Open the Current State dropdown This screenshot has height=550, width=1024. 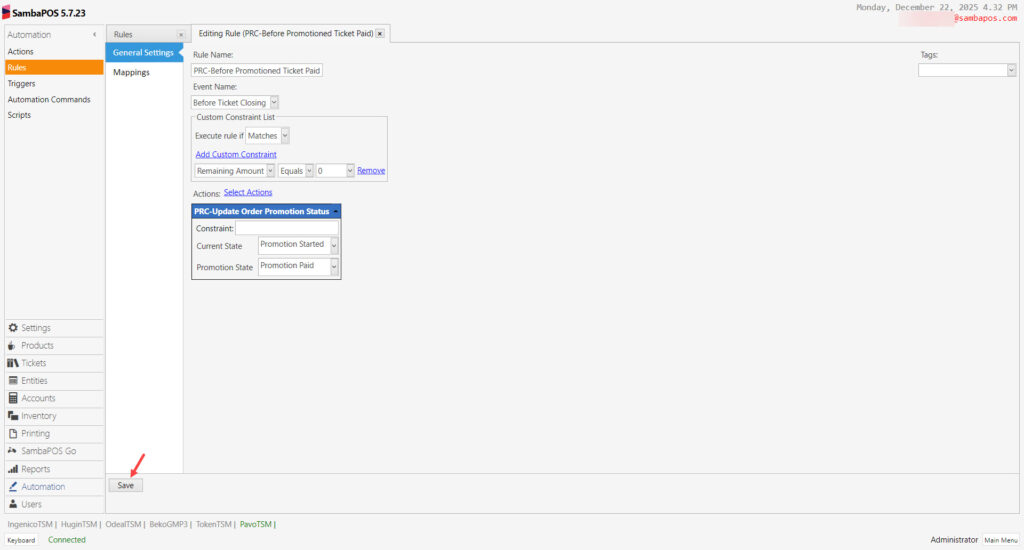(x=334, y=245)
